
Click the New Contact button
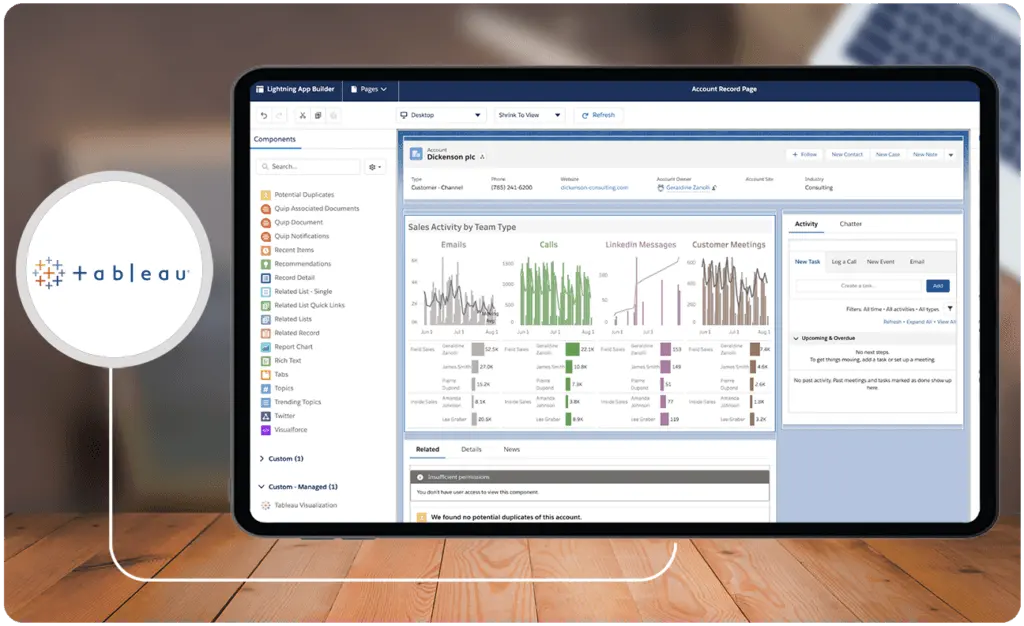pyautogui.click(x=847, y=155)
